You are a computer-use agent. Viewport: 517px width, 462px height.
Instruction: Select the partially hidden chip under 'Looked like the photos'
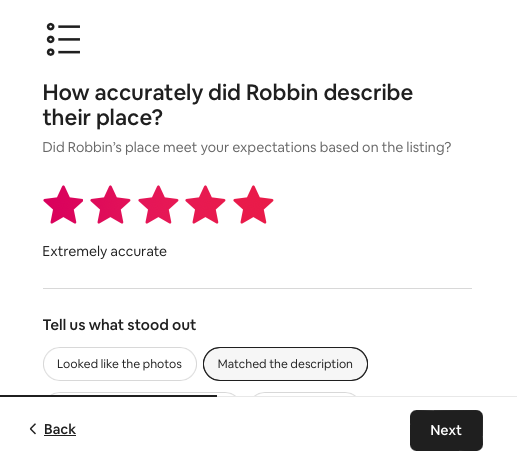(143, 394)
